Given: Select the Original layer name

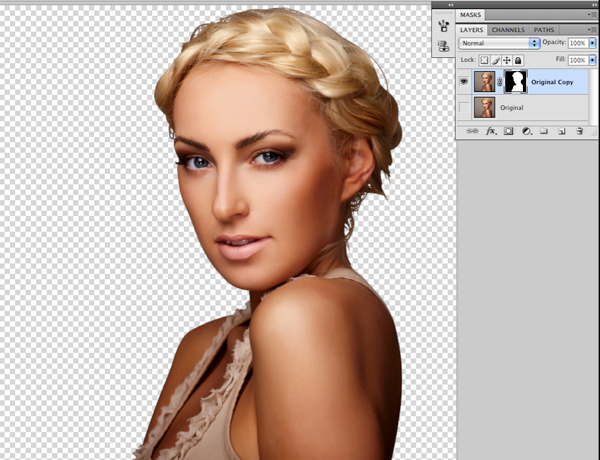Looking at the screenshot, I should (512, 108).
